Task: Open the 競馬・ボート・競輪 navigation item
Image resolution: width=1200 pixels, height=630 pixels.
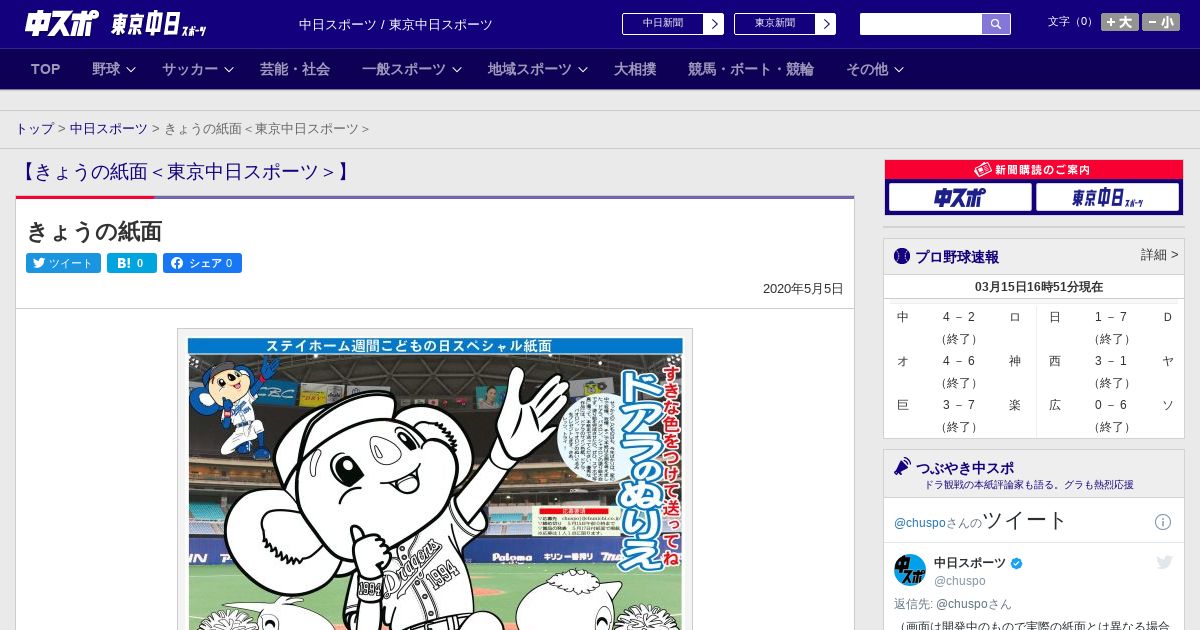Action: [751, 69]
